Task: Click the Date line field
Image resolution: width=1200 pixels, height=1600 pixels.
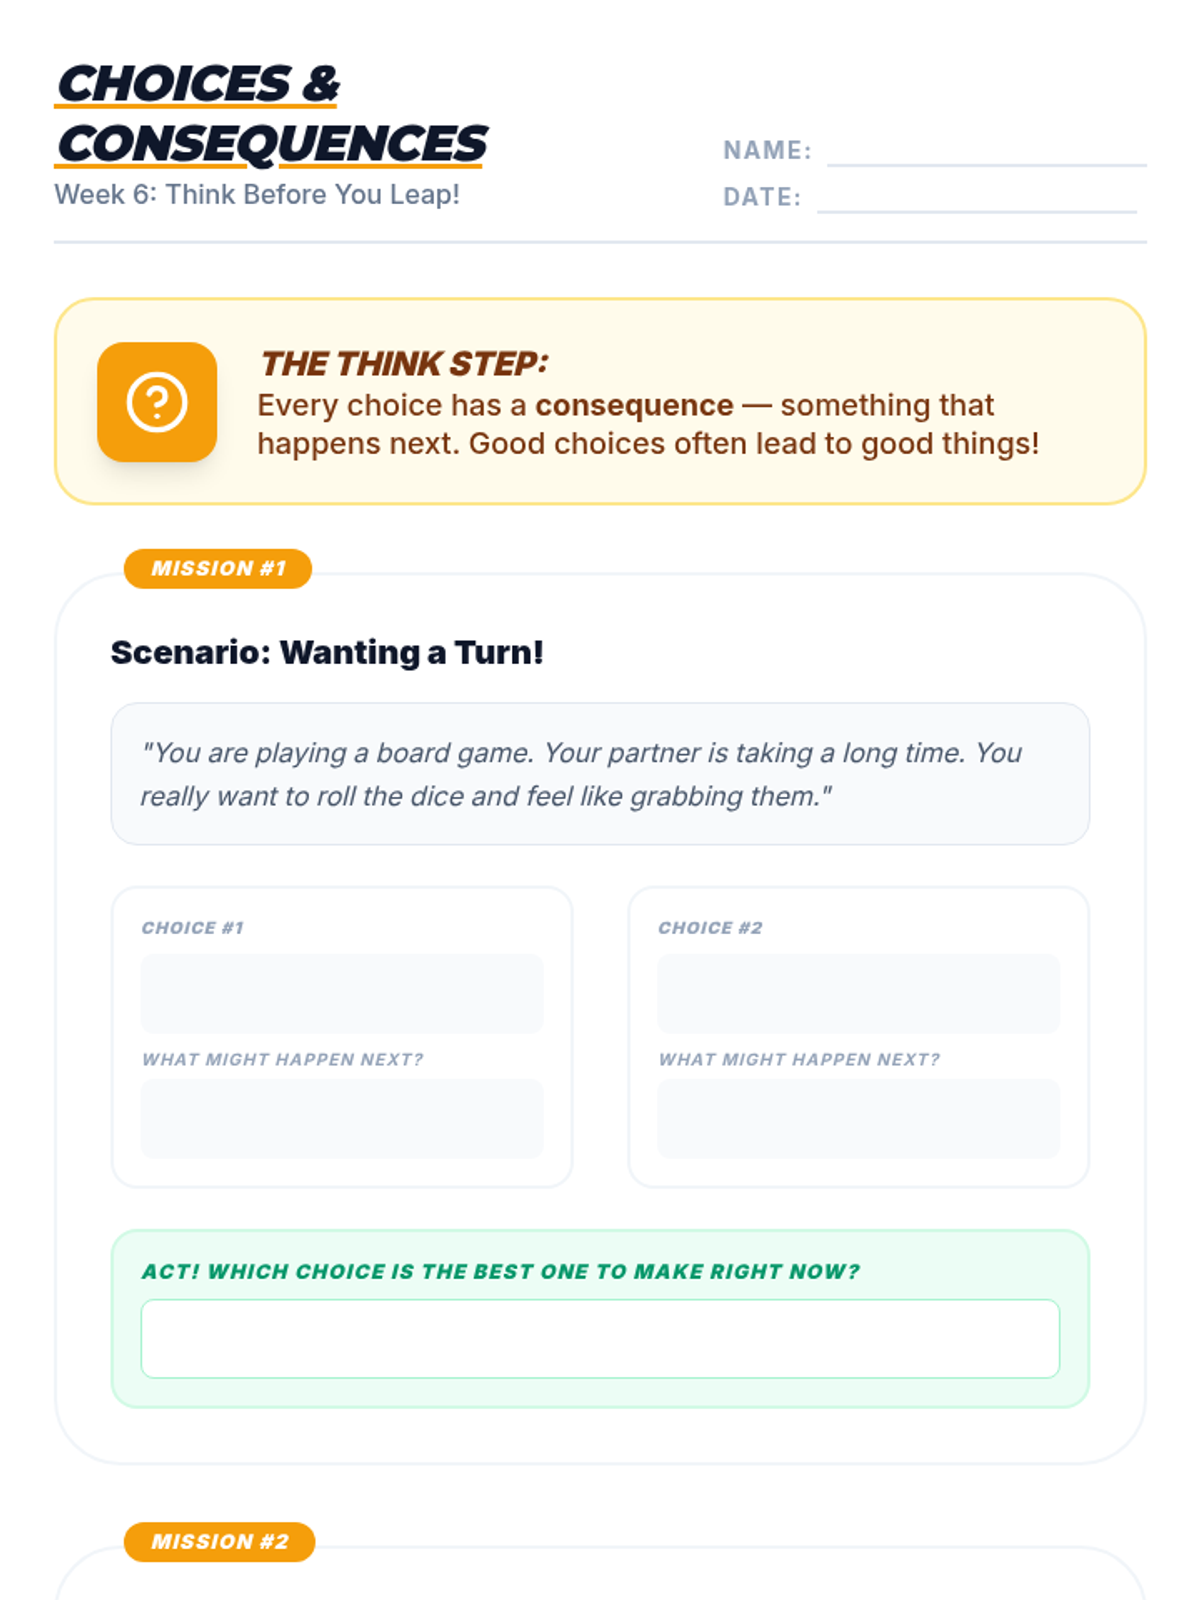Action: click(976, 199)
